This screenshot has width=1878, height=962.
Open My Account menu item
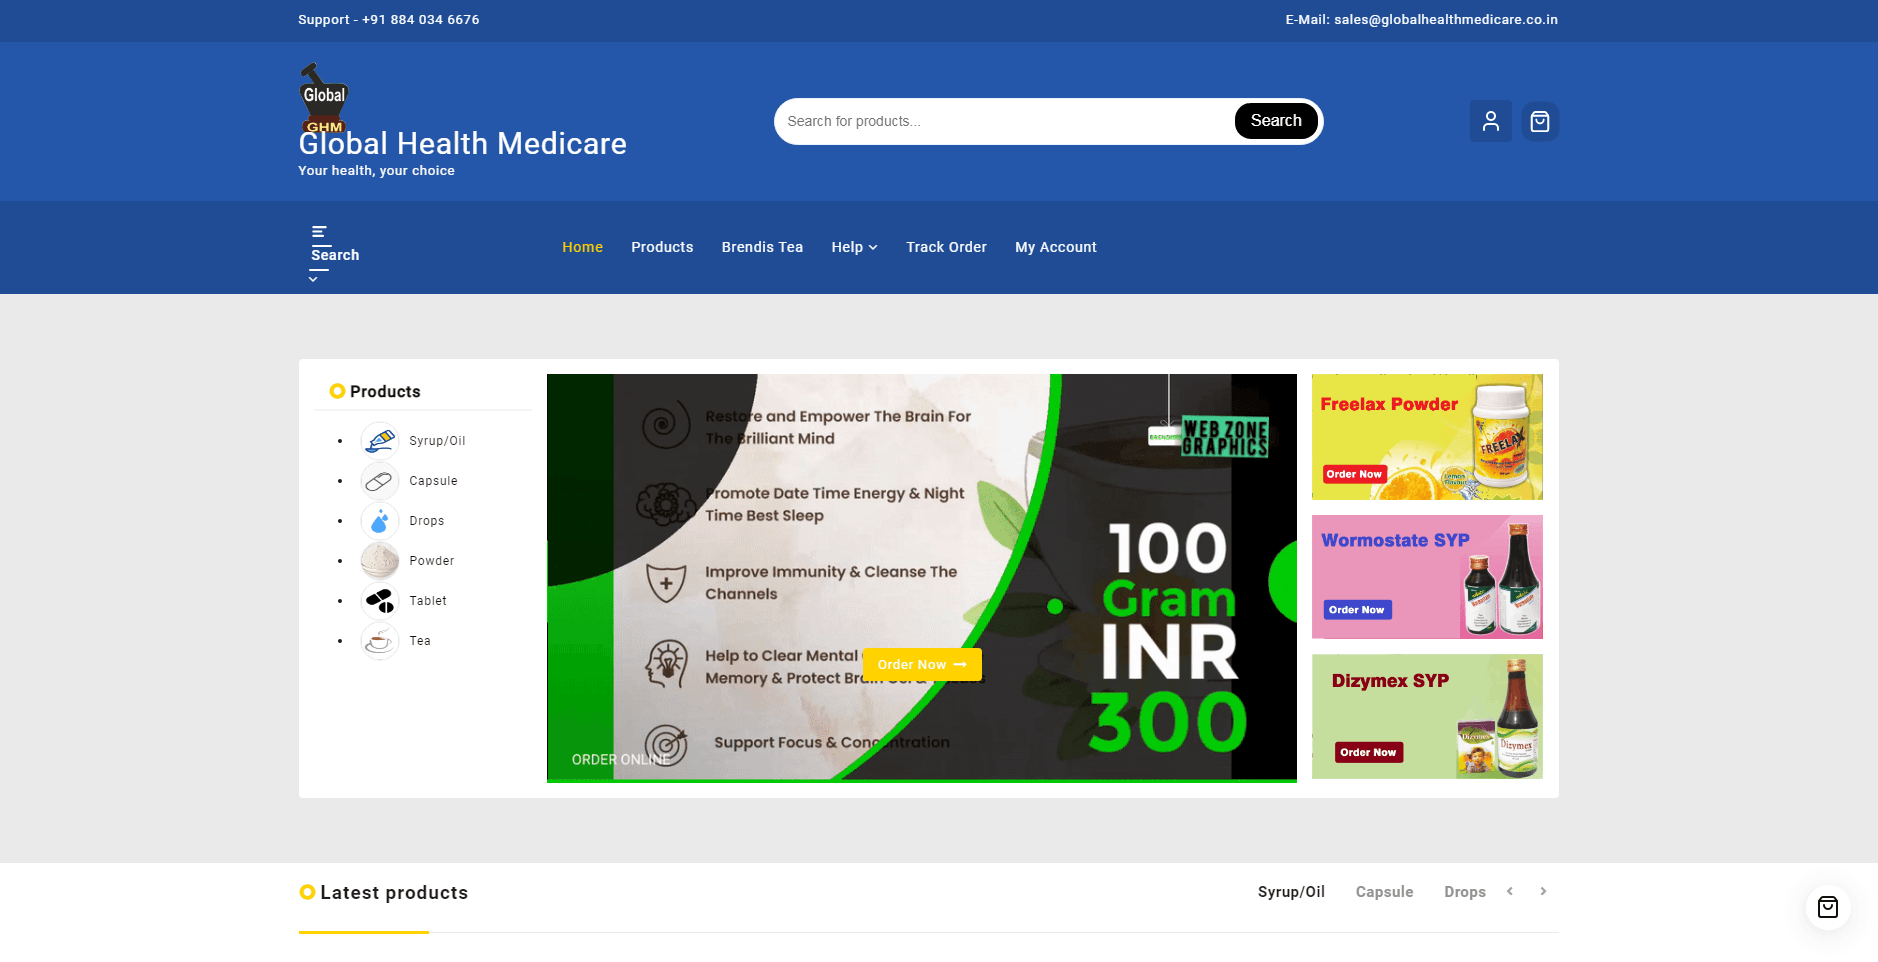pyautogui.click(x=1056, y=247)
